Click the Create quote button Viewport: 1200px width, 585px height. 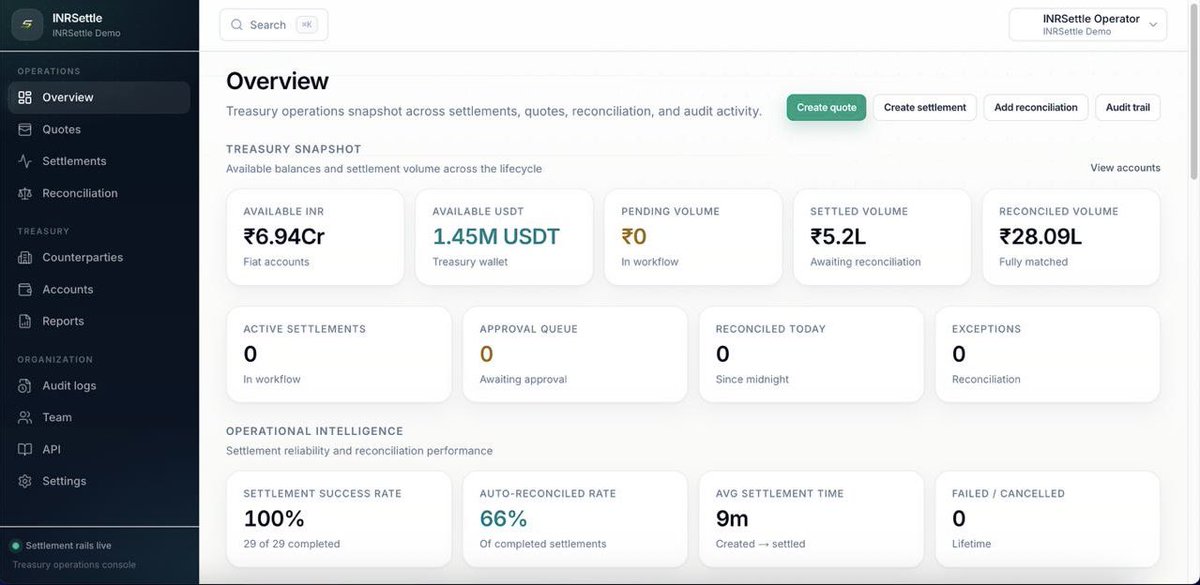[826, 107]
